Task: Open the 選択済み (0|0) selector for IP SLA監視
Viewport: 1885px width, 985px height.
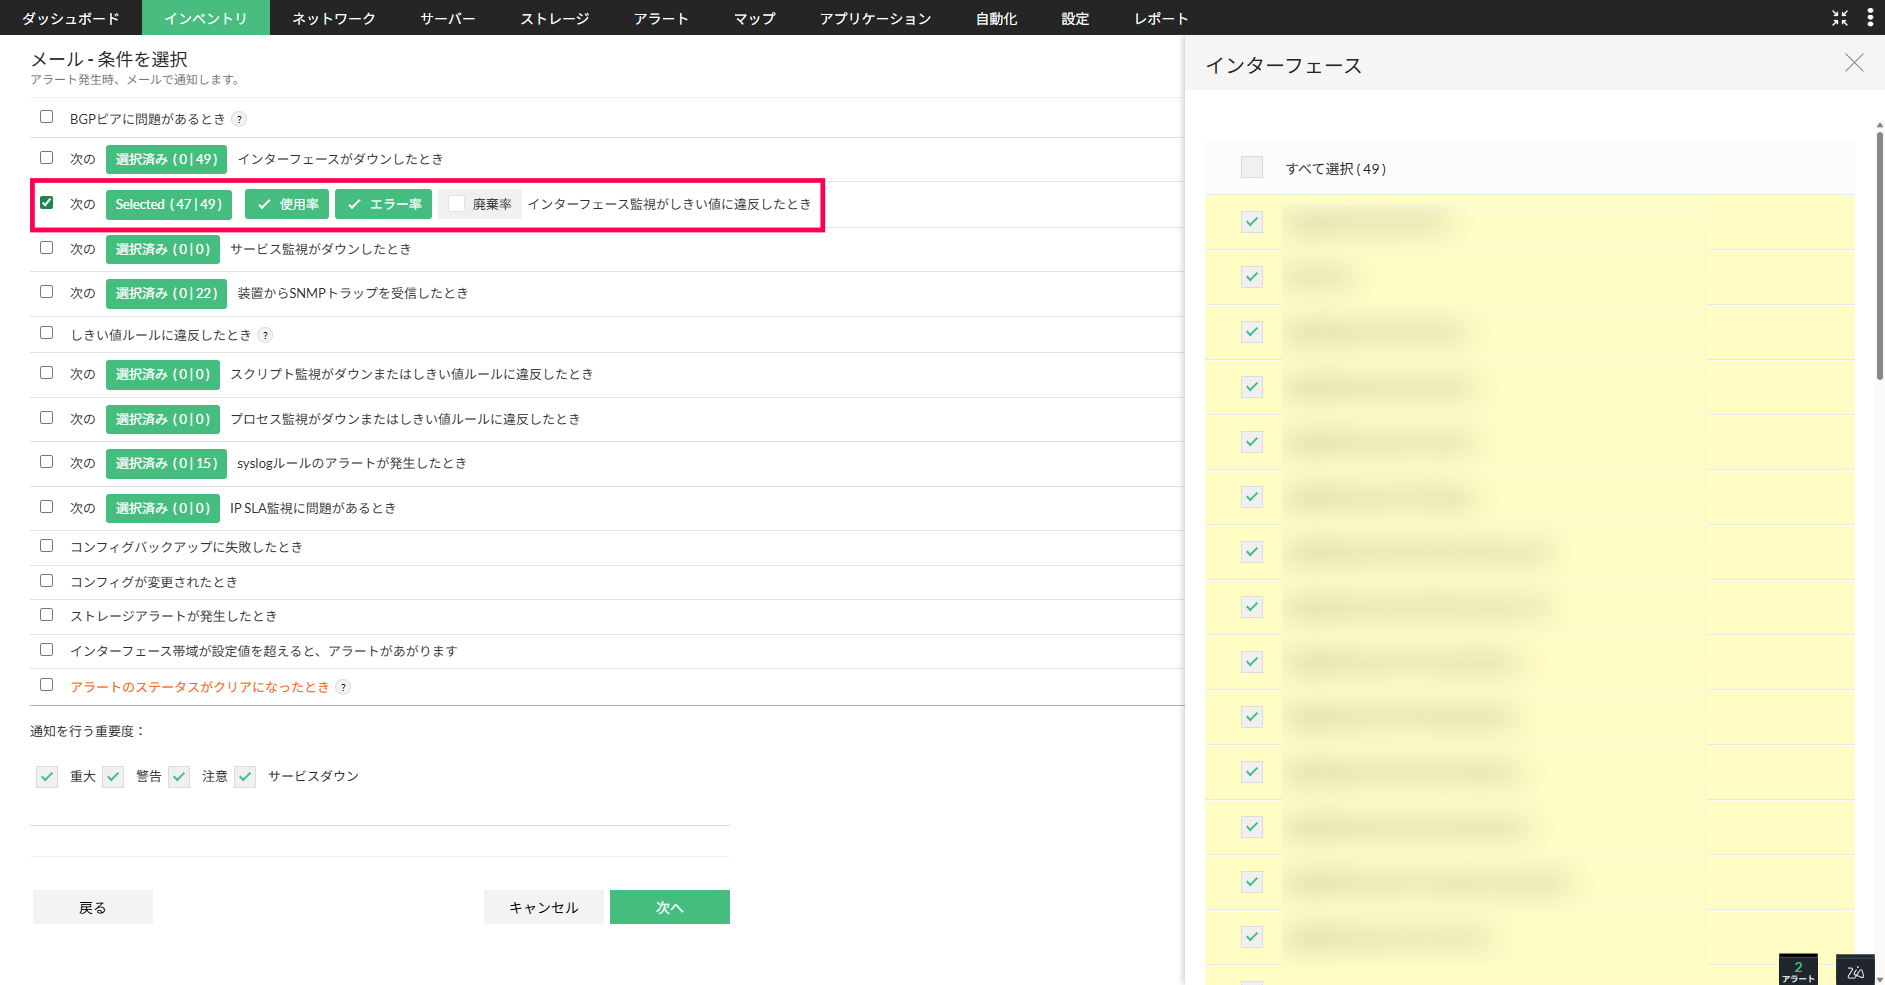Action: 163,508
